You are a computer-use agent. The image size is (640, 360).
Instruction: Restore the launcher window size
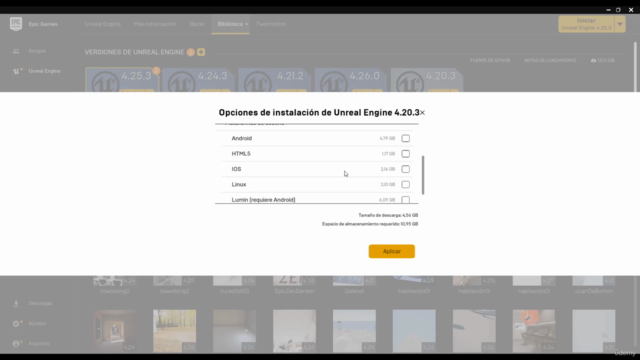click(x=618, y=10)
